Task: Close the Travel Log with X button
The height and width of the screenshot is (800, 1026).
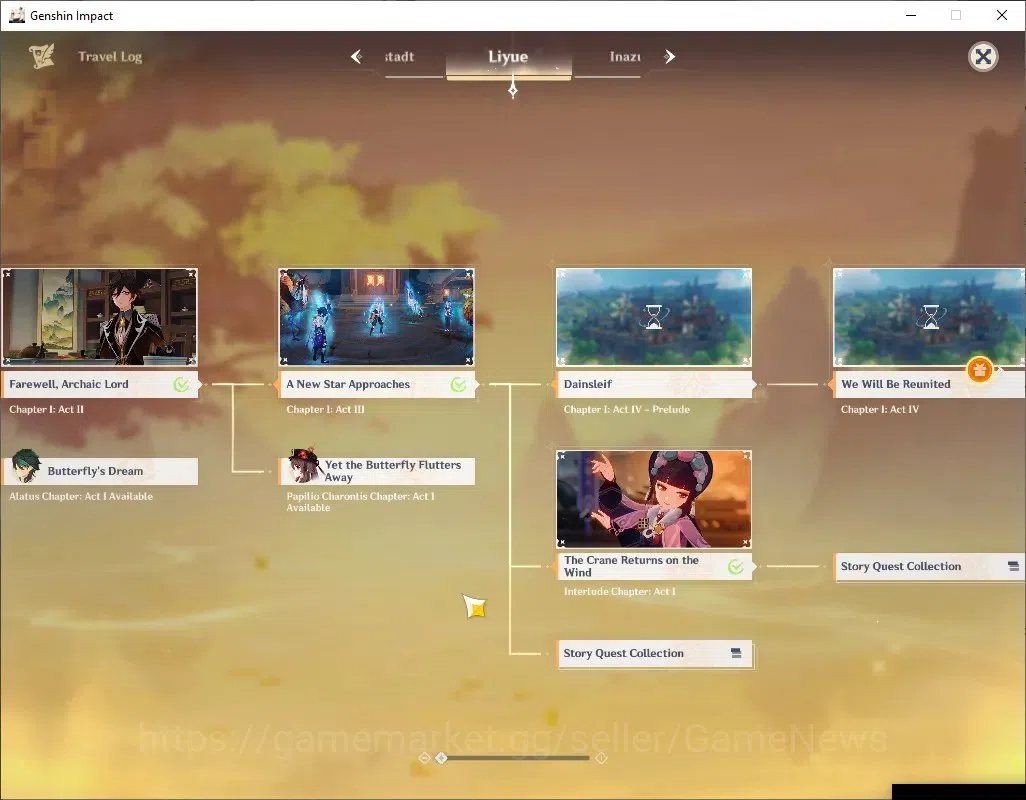Action: coord(983,57)
